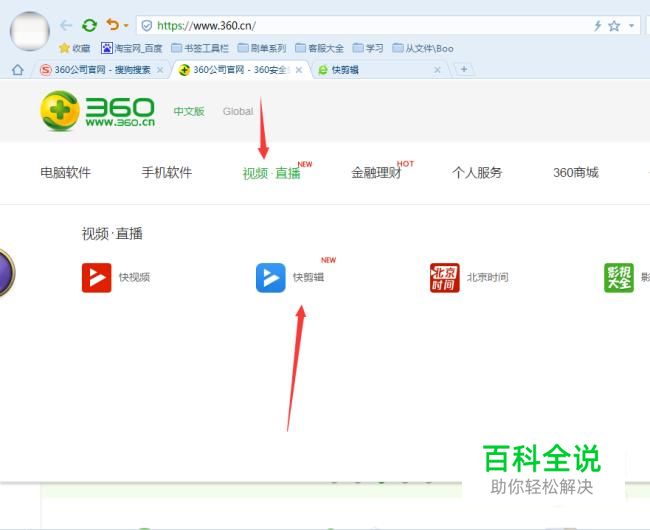Open the 学习 bookmark folder
This screenshot has height=530, width=650.
368,48
